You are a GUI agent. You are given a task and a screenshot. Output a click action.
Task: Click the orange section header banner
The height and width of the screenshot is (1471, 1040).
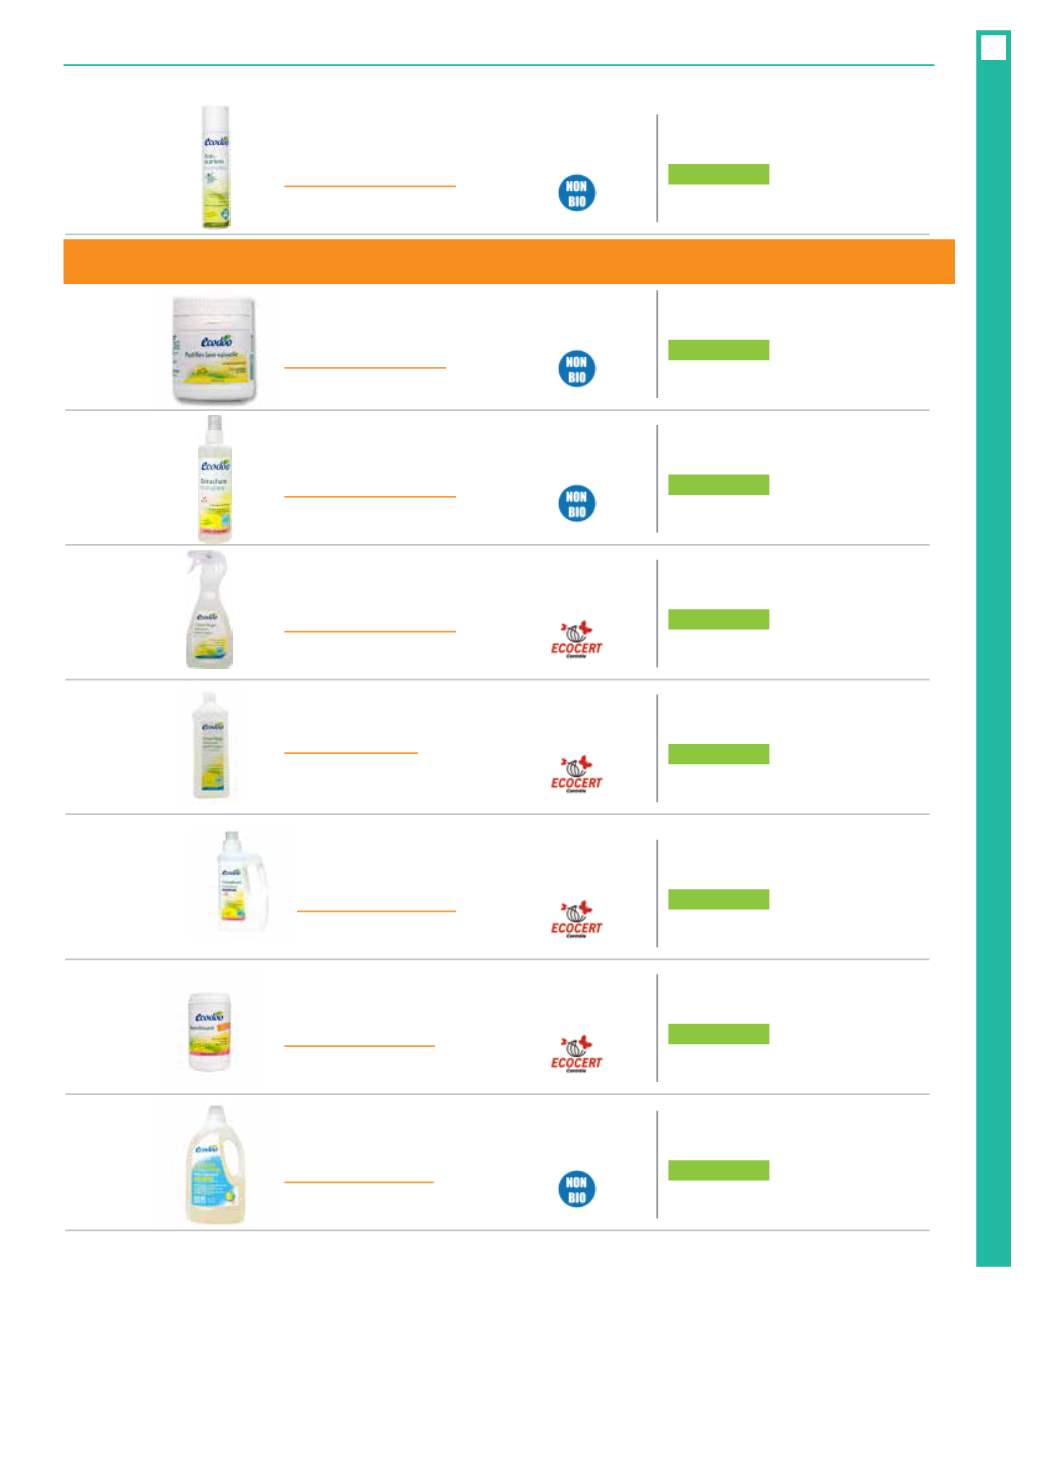(509, 261)
